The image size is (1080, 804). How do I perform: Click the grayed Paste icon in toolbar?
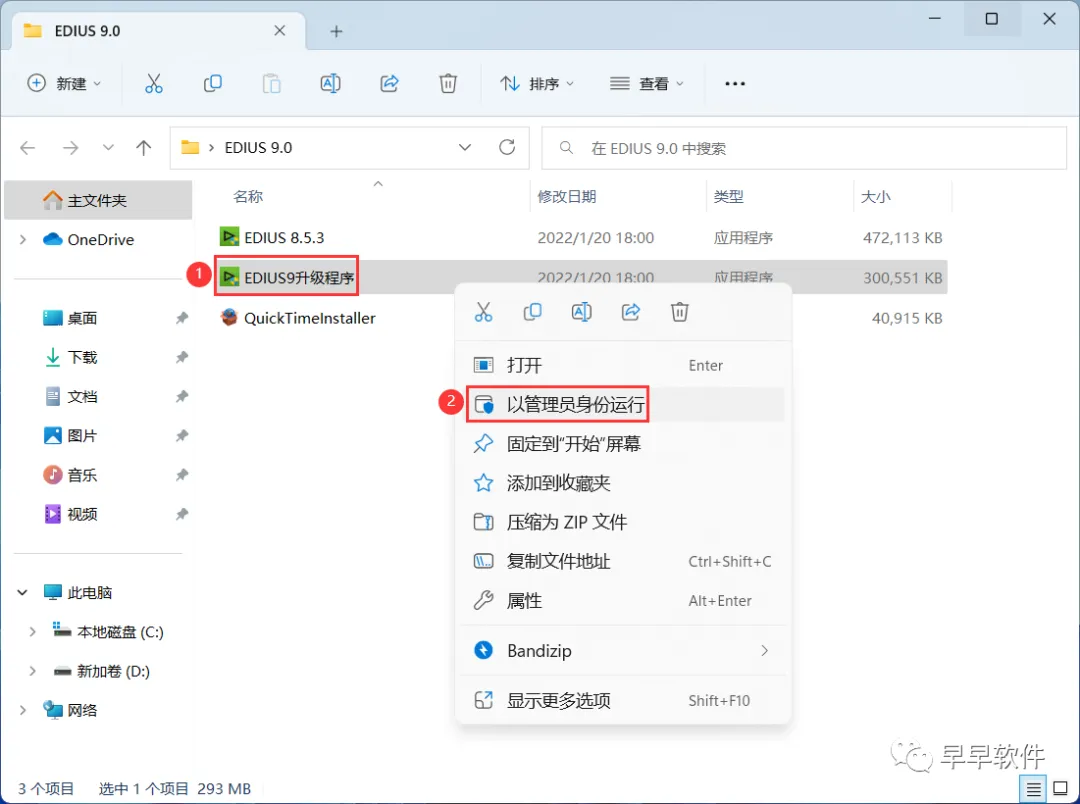tap(271, 83)
